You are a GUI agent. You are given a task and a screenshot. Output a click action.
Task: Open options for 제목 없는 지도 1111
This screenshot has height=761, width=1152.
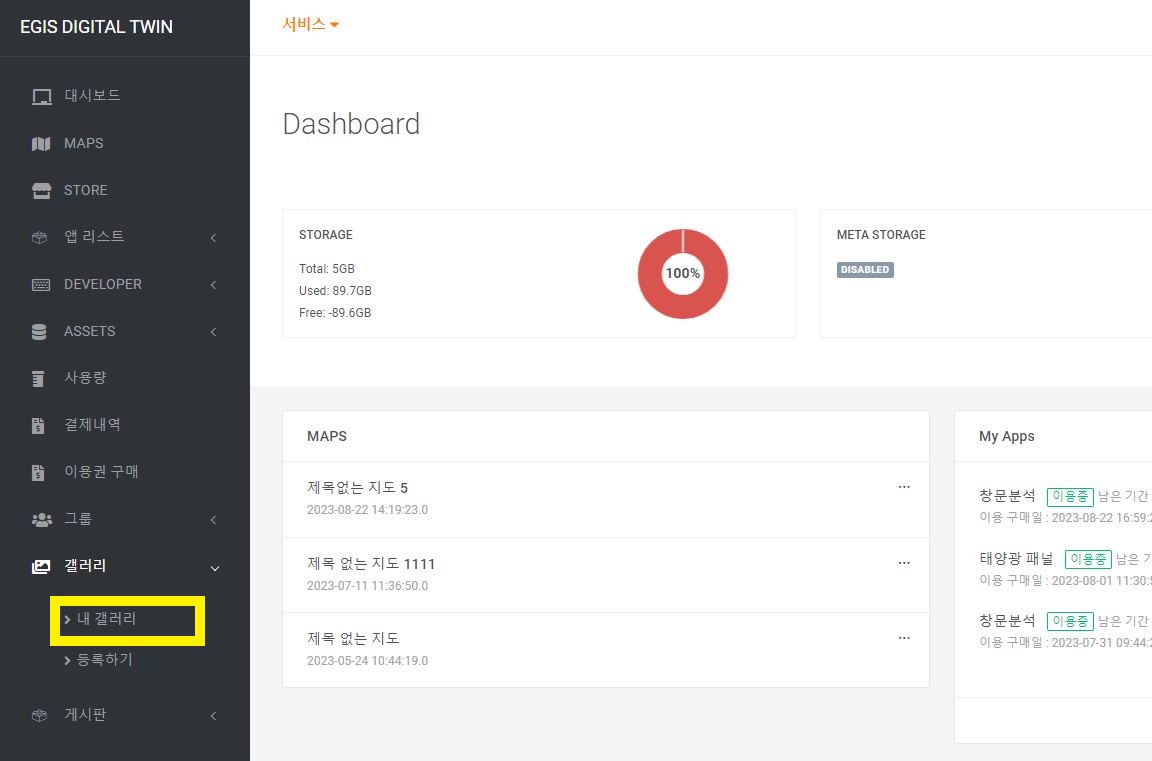(x=904, y=563)
